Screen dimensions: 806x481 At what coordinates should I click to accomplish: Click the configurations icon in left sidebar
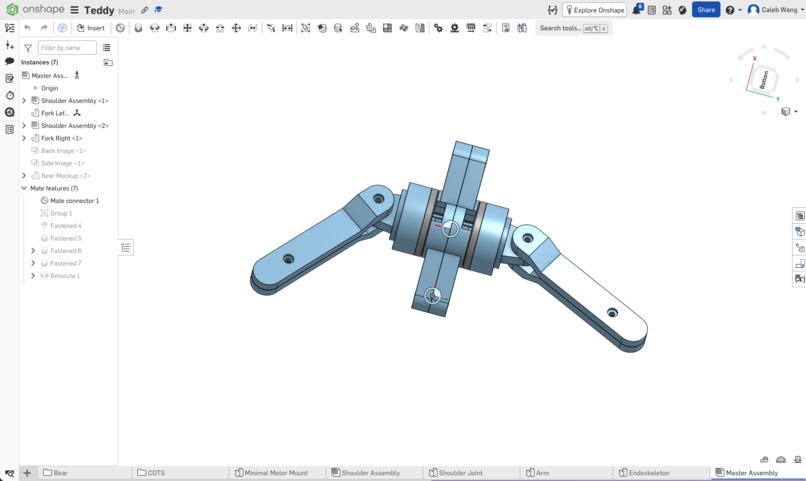coord(9,130)
